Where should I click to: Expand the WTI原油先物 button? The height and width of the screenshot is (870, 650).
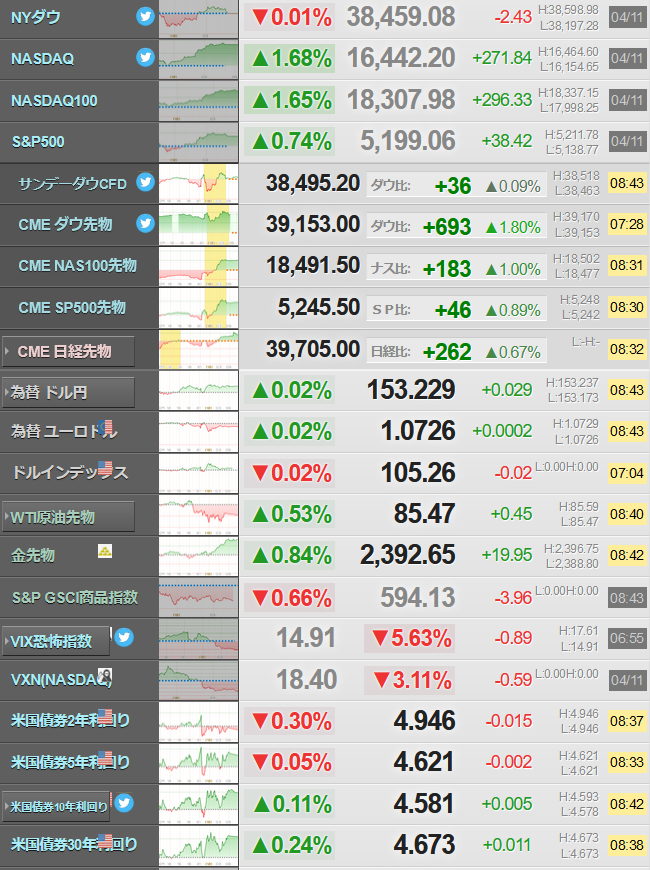point(68,517)
